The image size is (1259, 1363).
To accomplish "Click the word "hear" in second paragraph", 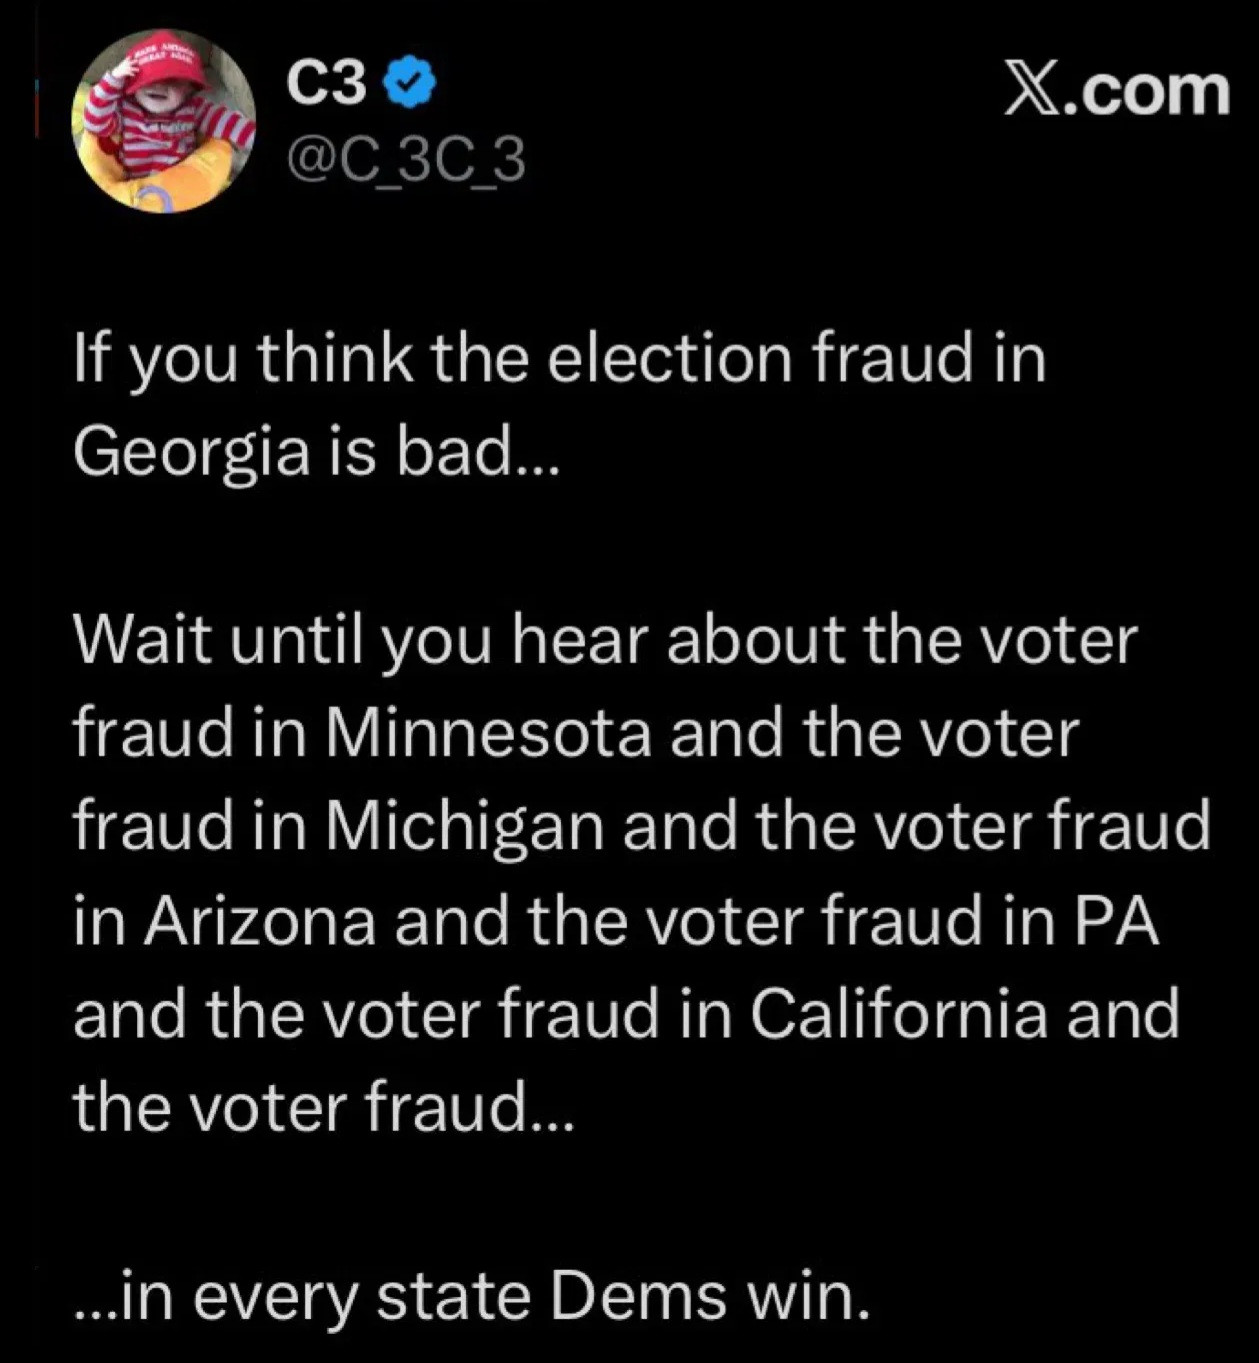I will pyautogui.click(x=580, y=640).
